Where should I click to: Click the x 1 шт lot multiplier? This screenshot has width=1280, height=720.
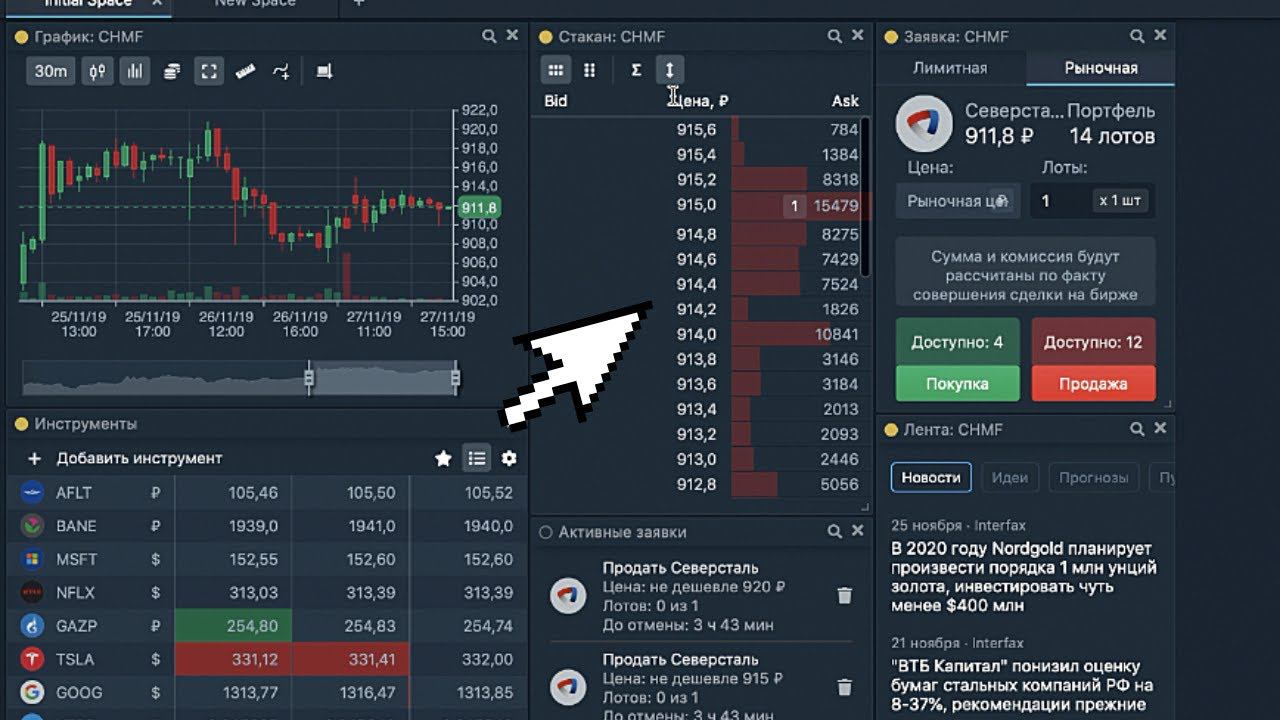tap(1120, 200)
